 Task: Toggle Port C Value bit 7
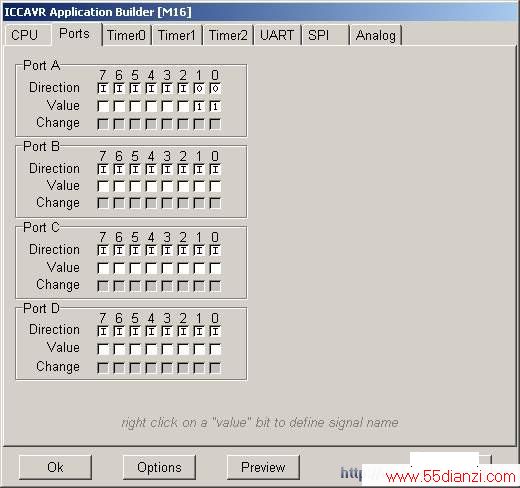(103, 268)
